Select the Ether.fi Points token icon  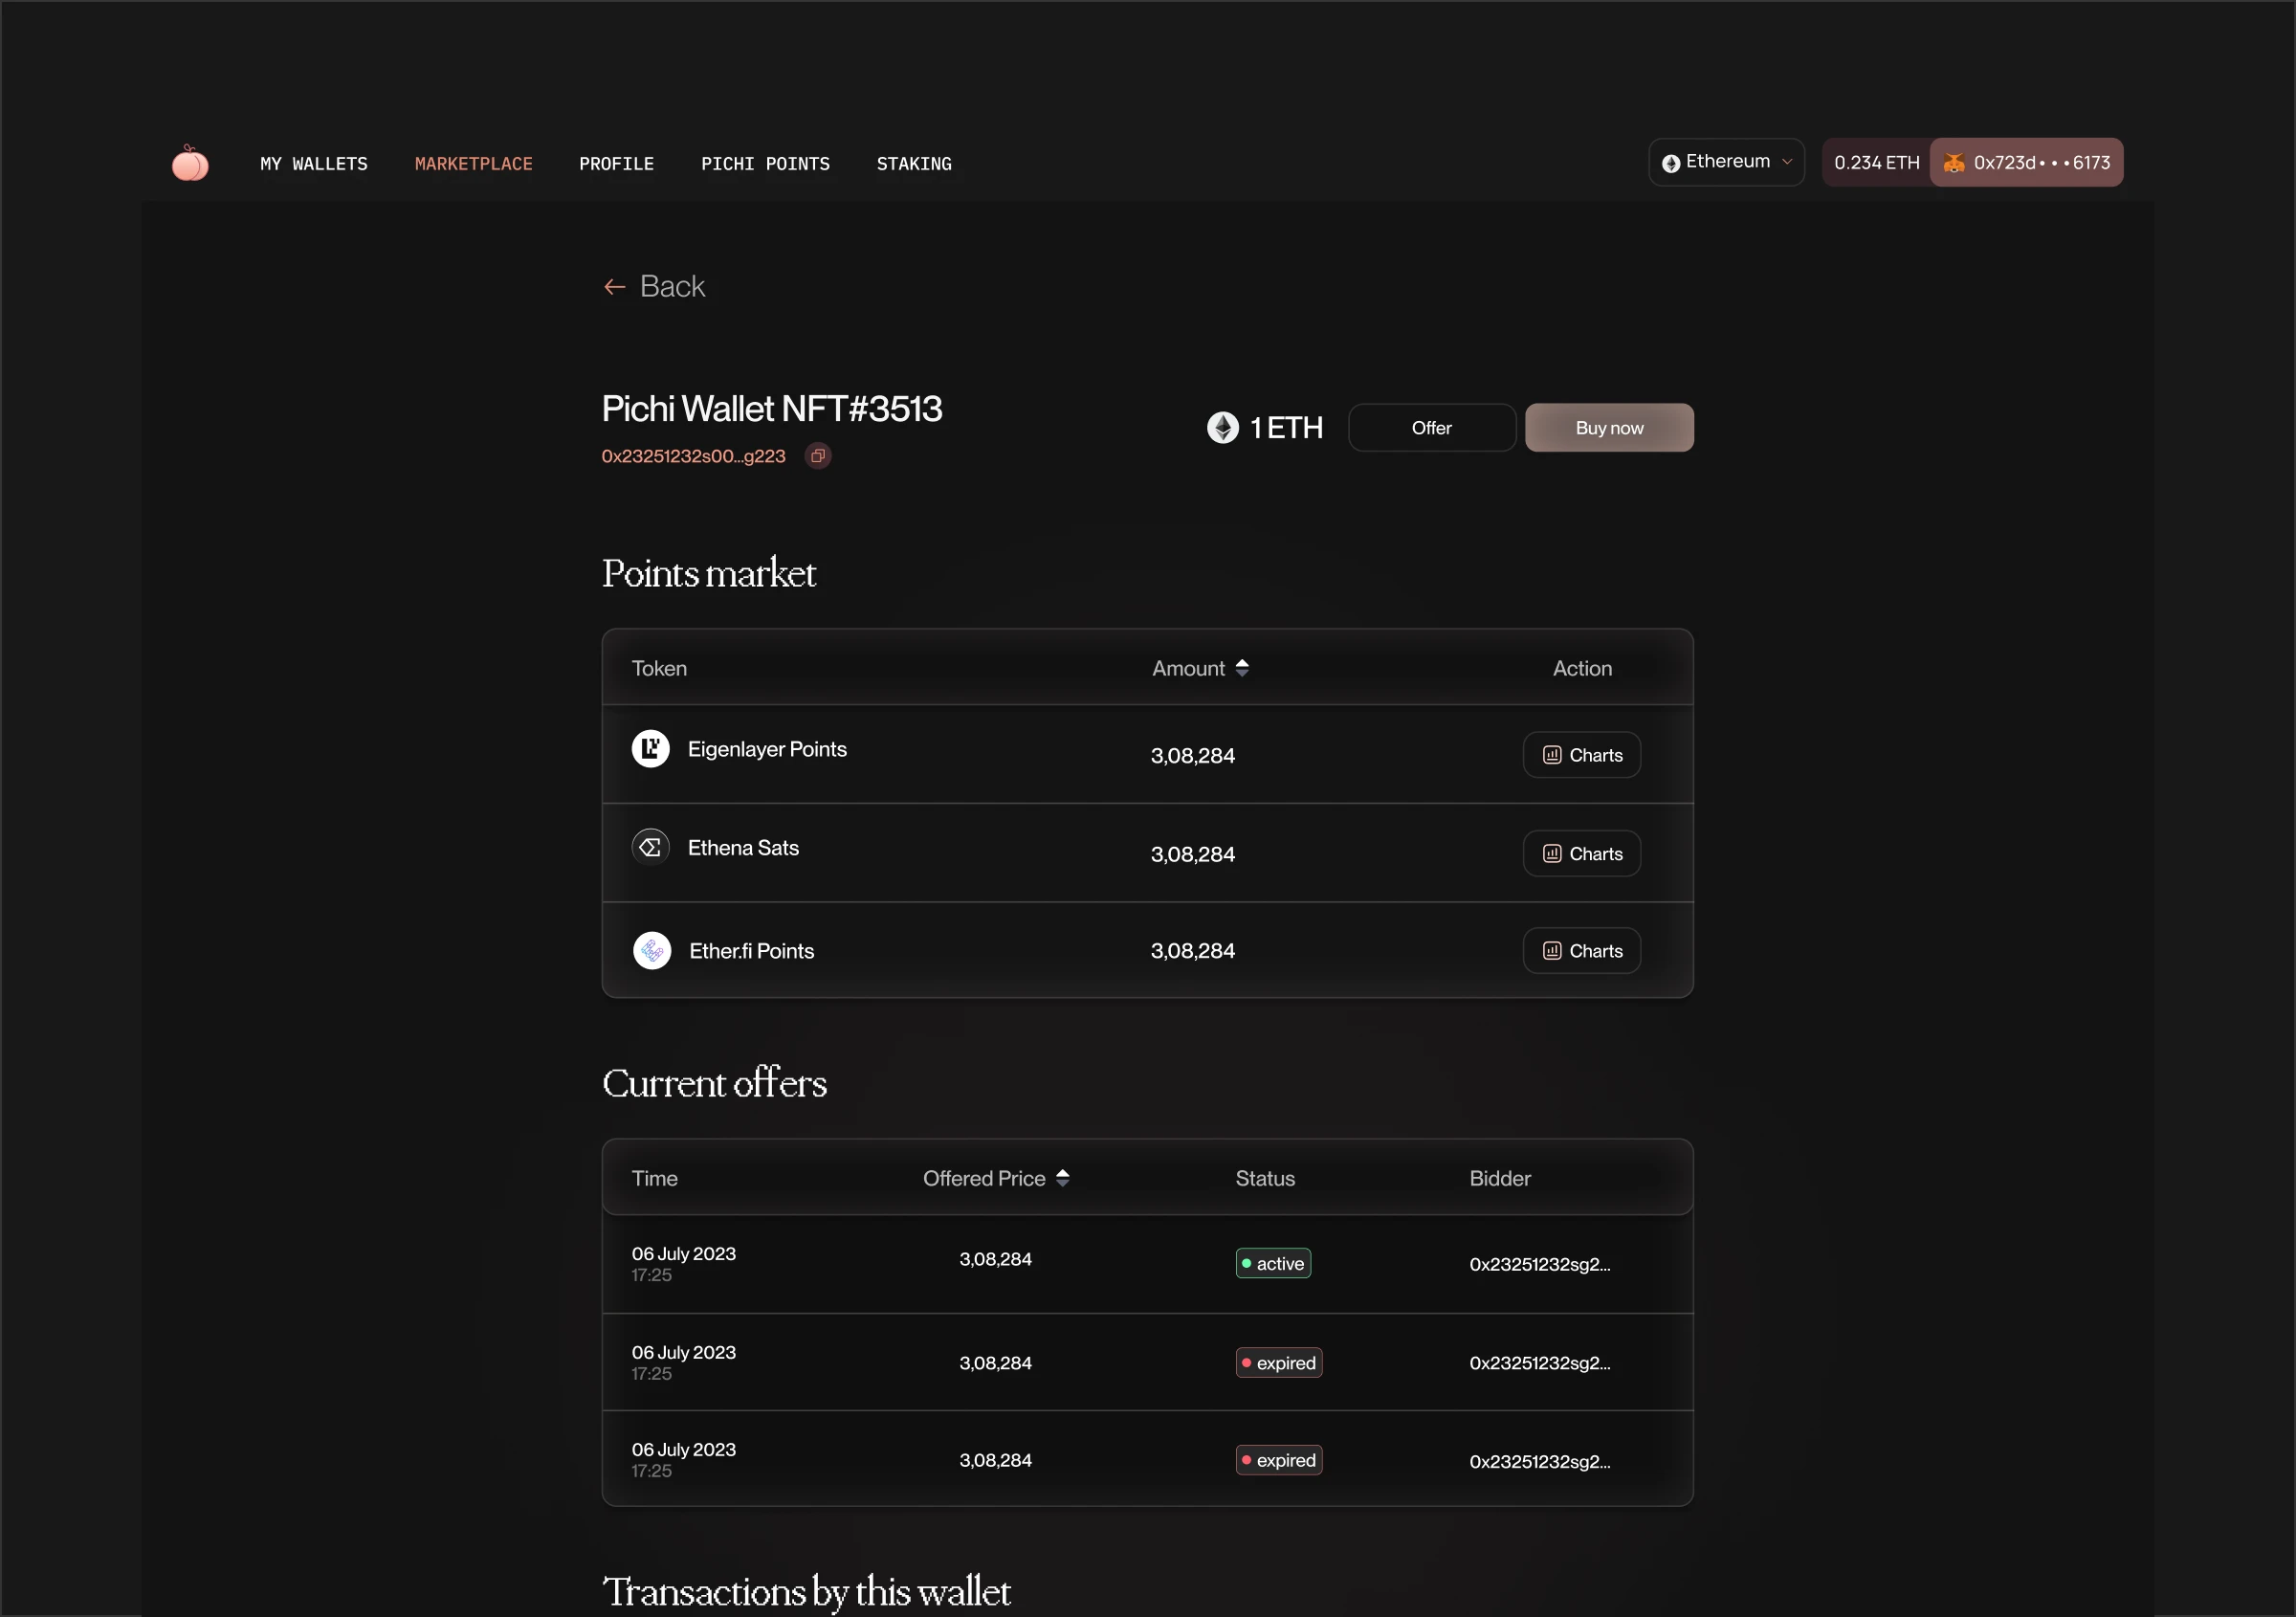(651, 950)
